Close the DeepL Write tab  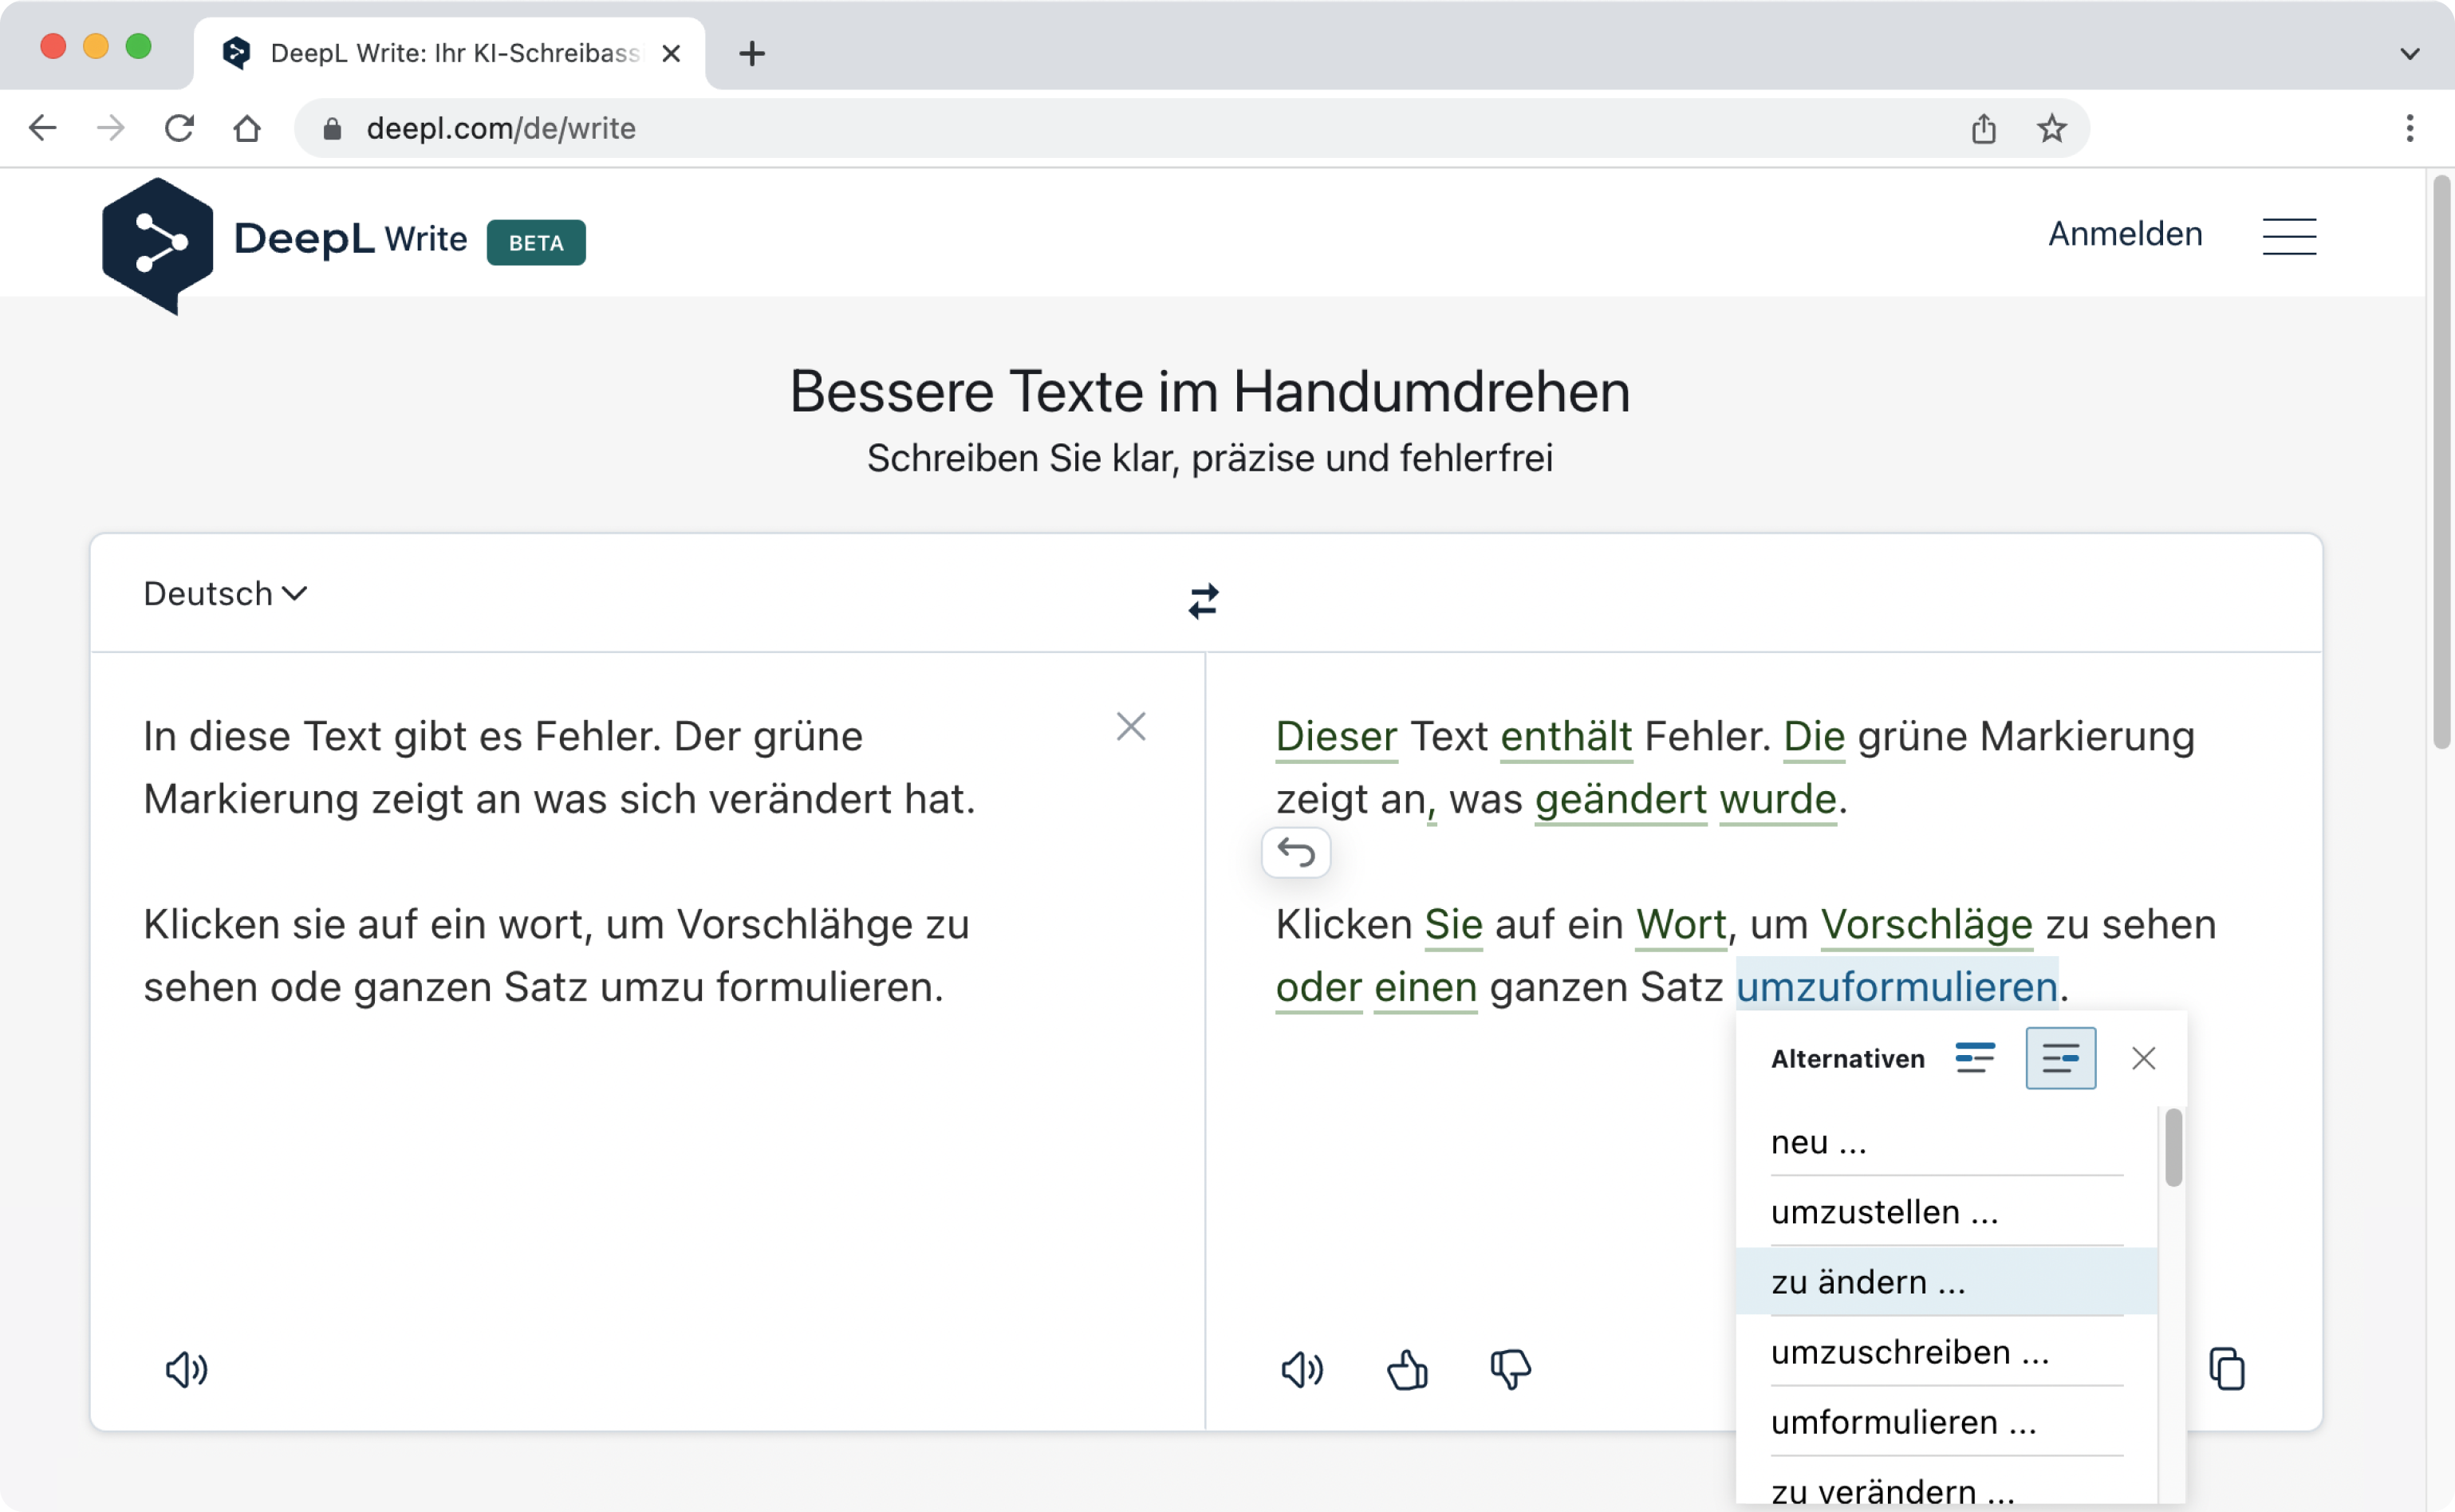click(671, 53)
